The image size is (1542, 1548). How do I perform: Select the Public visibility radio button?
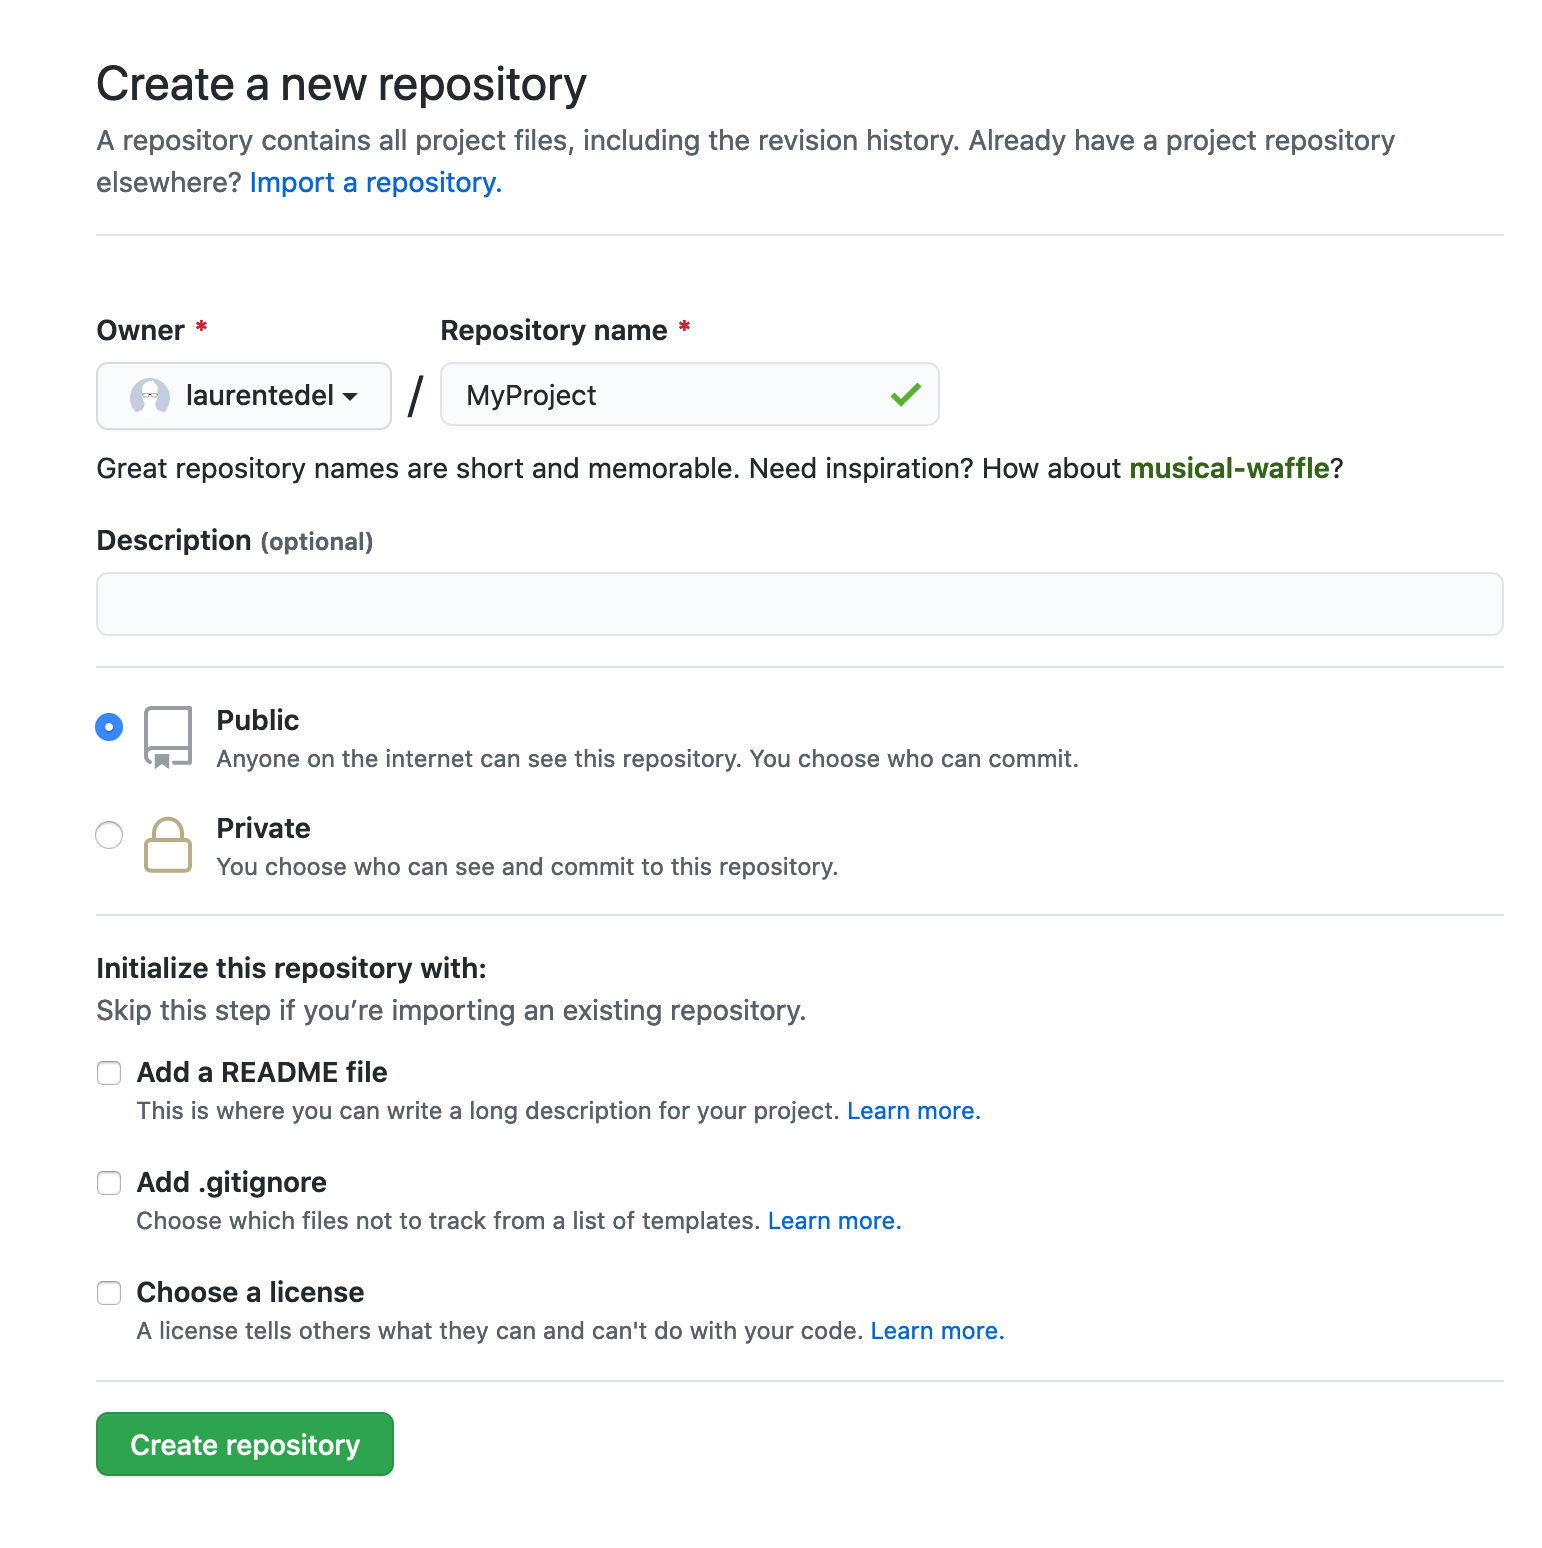[109, 727]
